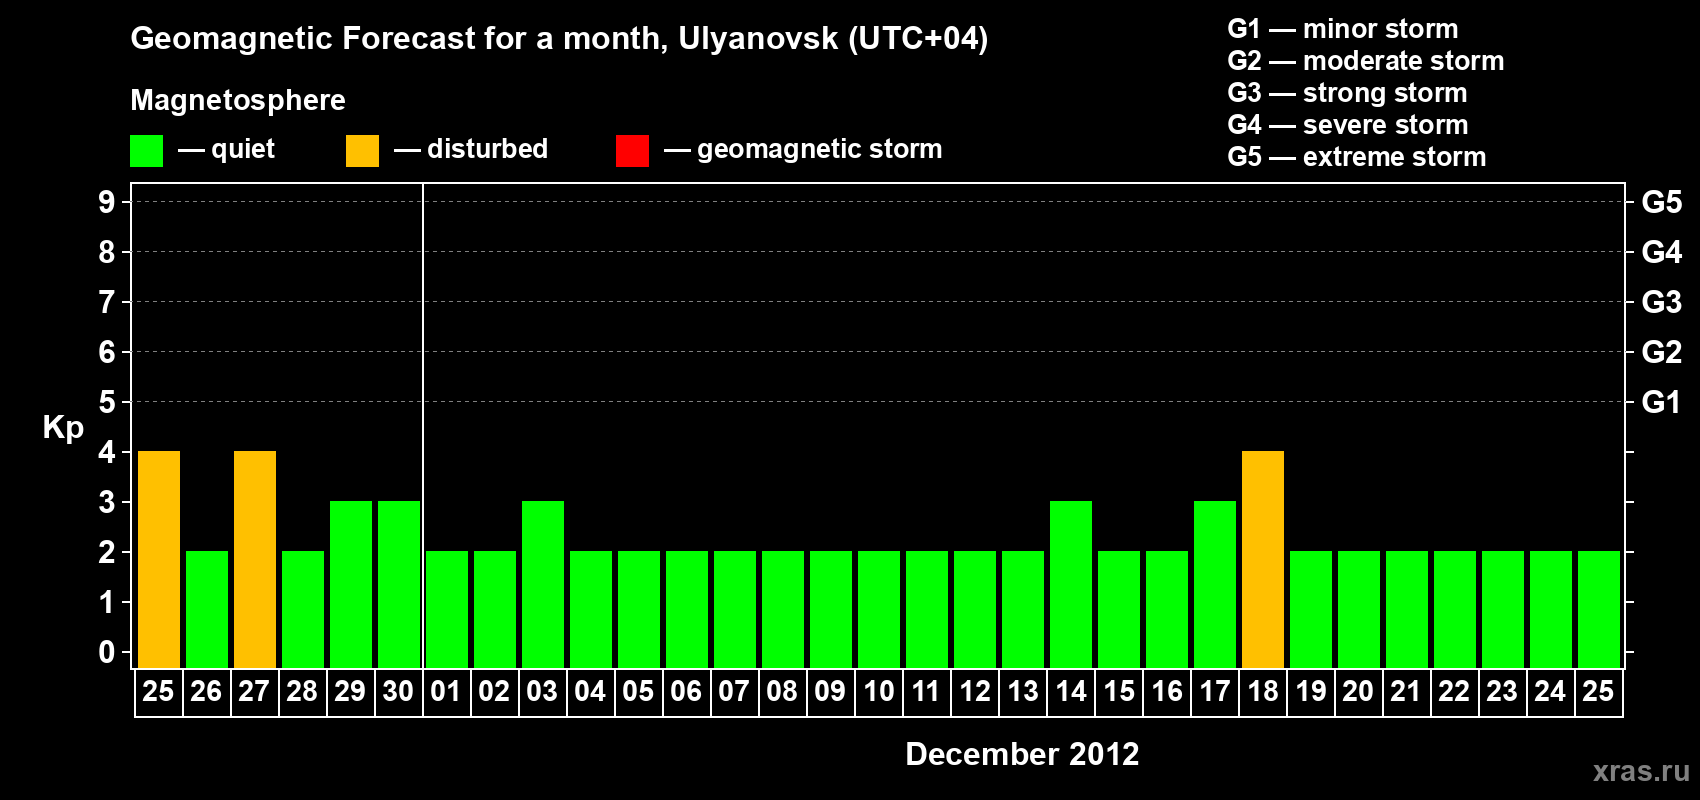Click date label 13 on the axis
1700x800 pixels.
click(x=1022, y=691)
